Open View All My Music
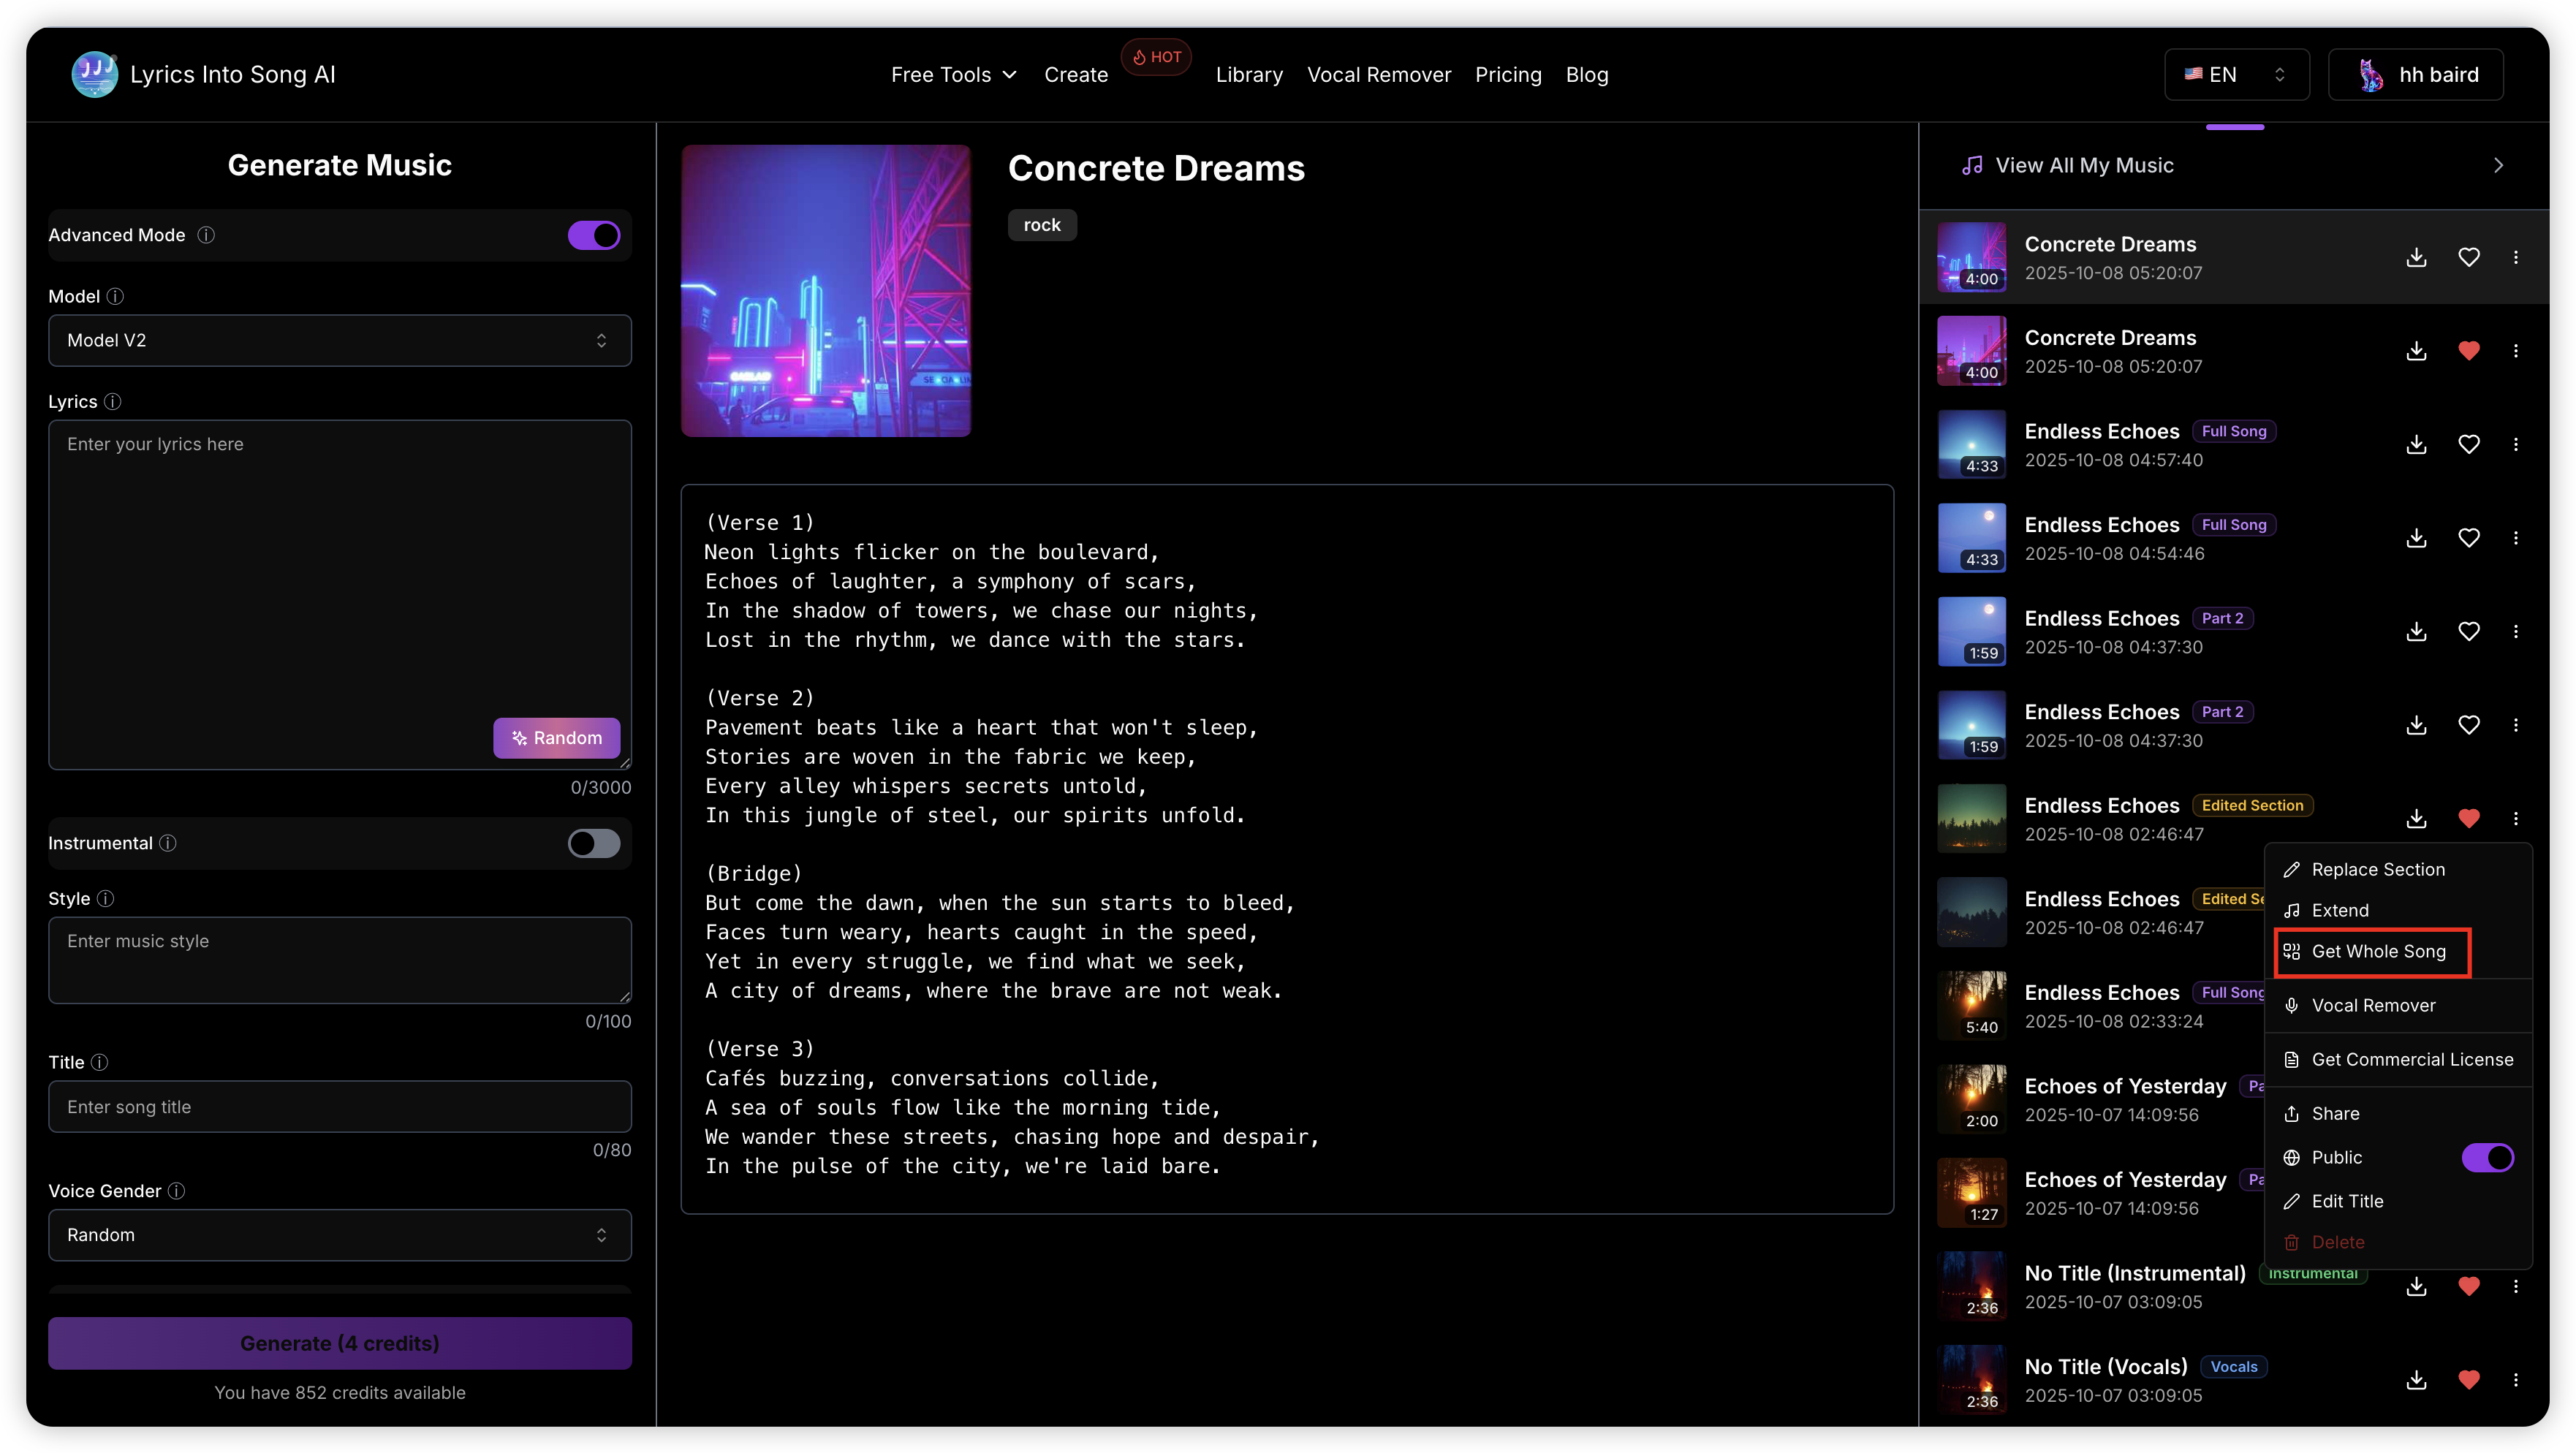Viewport: 2576px width, 1453px height. pos(2084,166)
